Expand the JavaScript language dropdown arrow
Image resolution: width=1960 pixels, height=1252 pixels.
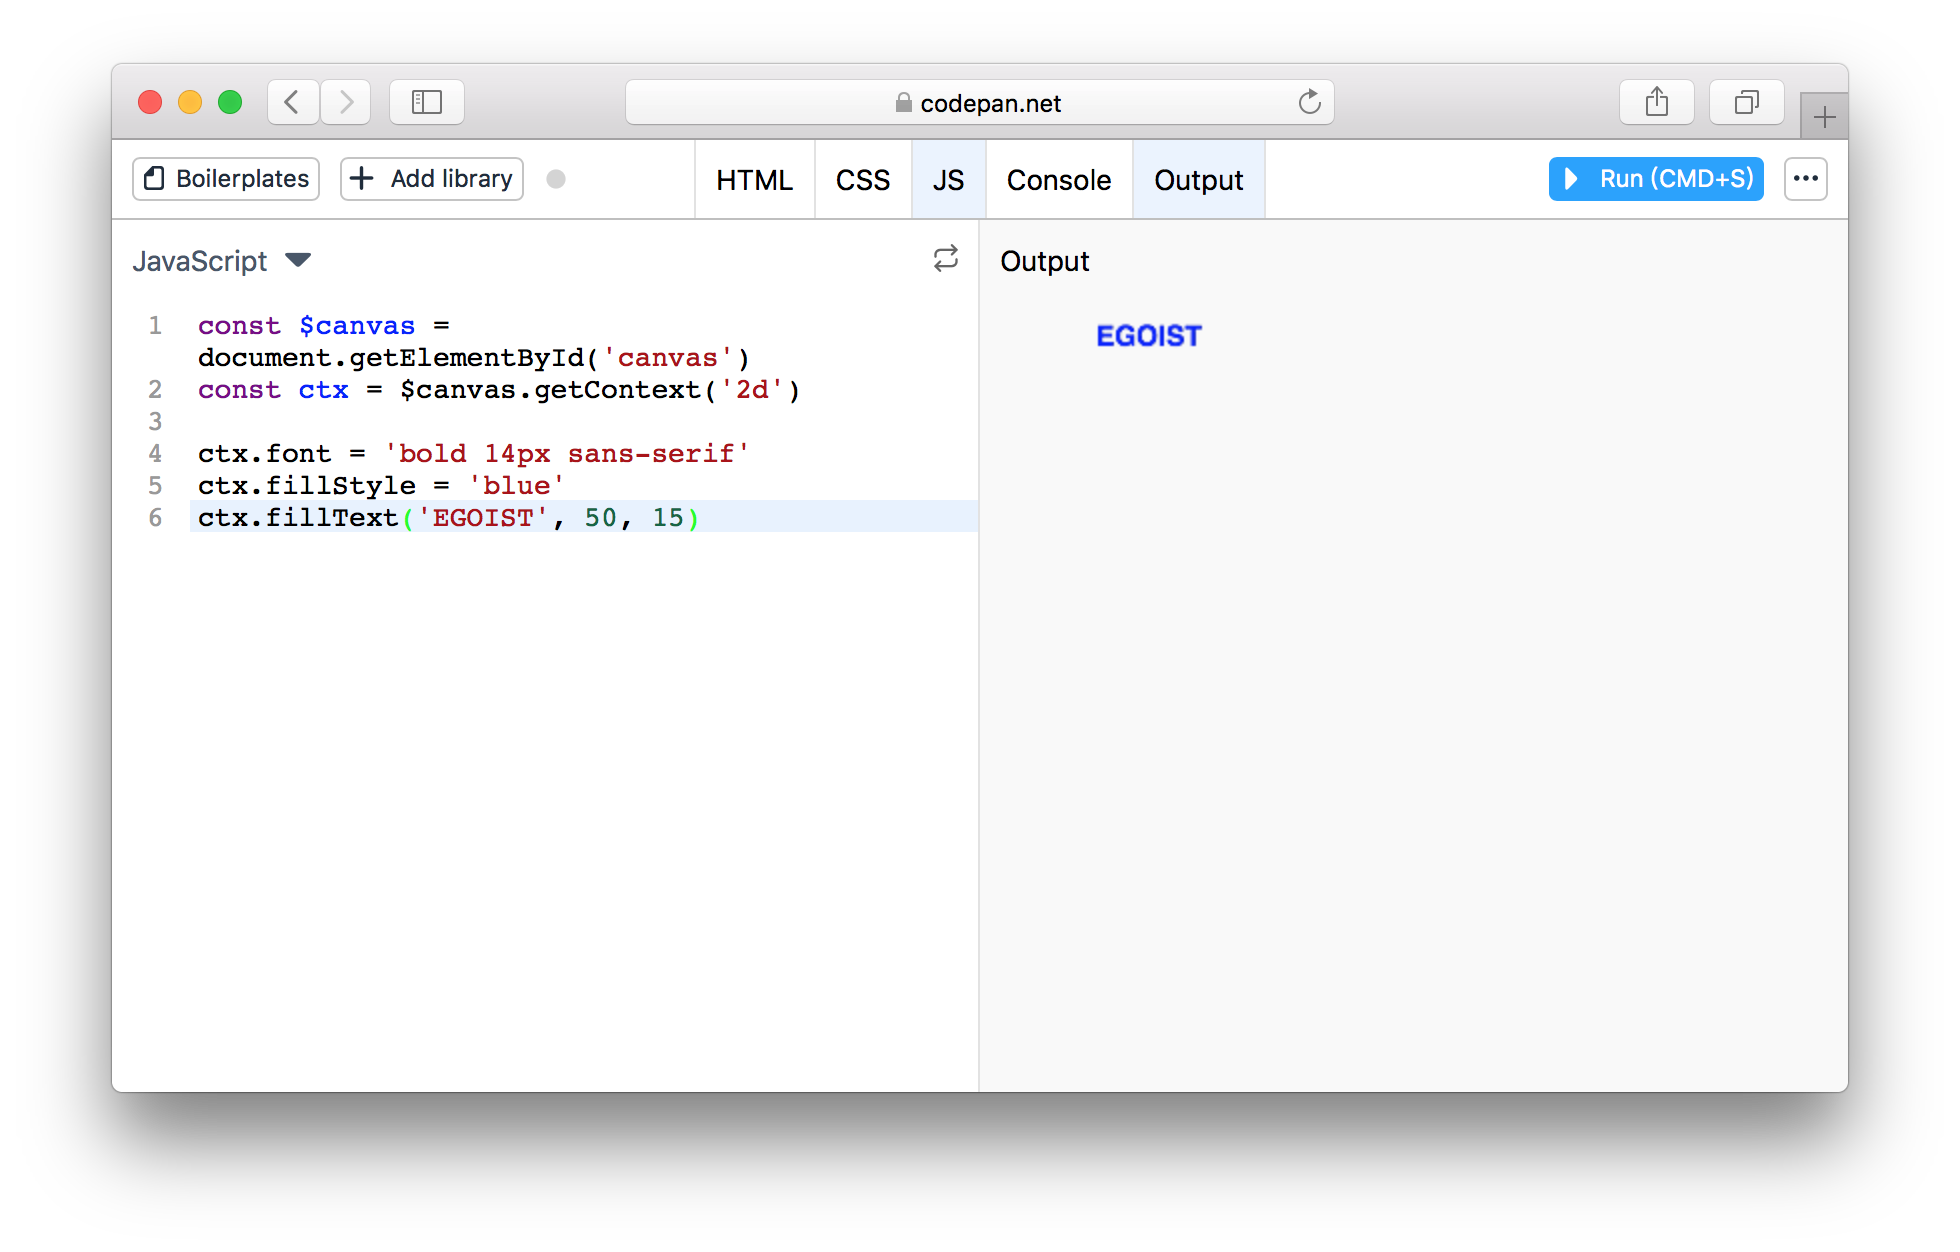(298, 260)
